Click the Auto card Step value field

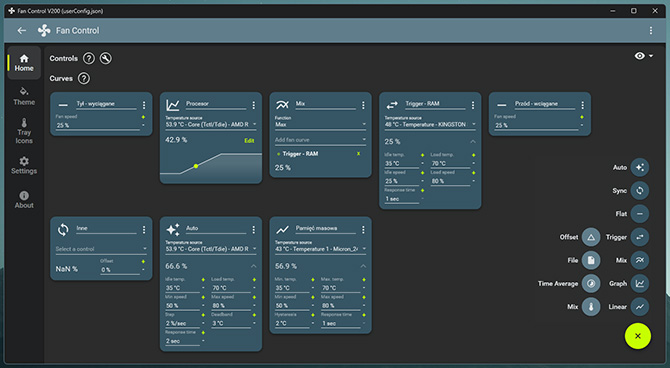pos(182,323)
